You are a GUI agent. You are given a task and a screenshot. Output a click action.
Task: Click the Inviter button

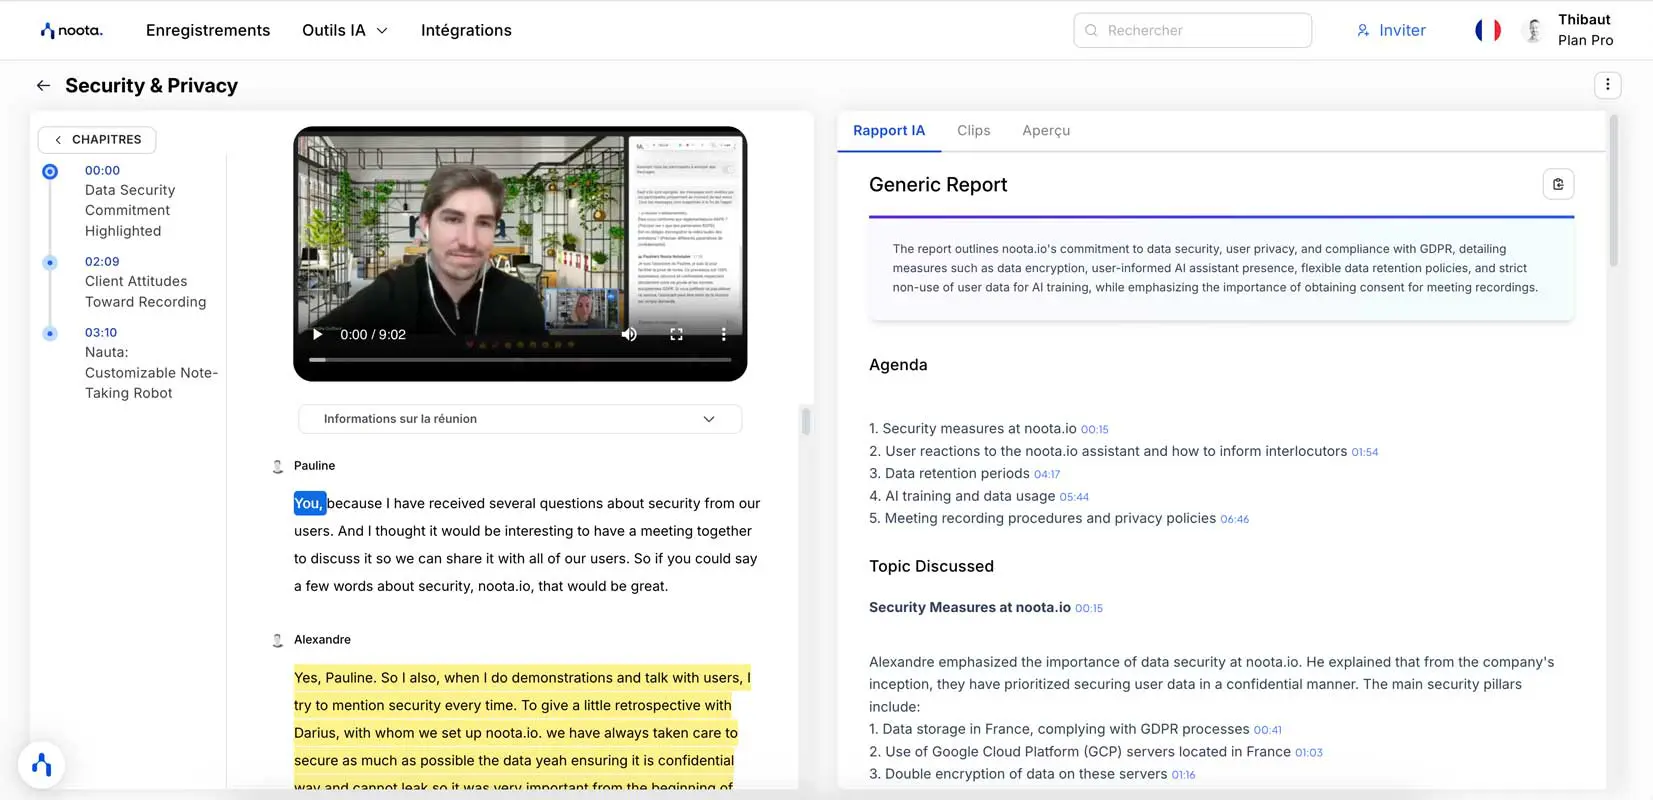pyautogui.click(x=1391, y=30)
